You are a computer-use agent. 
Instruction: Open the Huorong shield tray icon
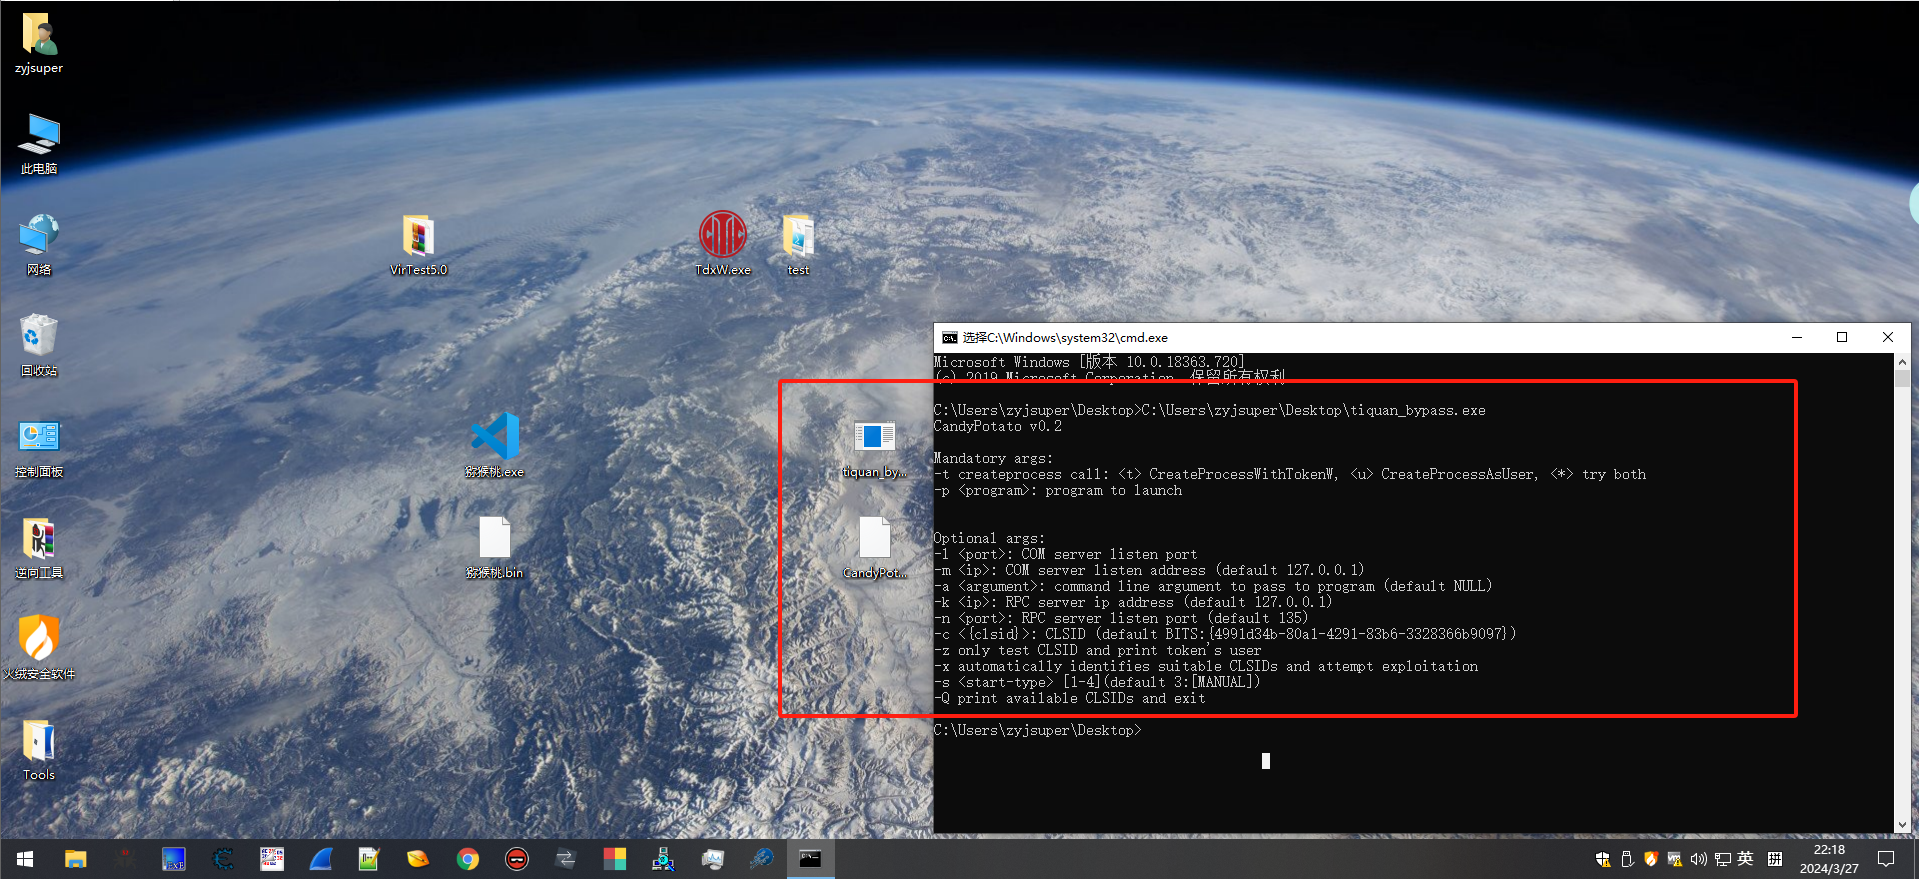pyautogui.click(x=1651, y=858)
